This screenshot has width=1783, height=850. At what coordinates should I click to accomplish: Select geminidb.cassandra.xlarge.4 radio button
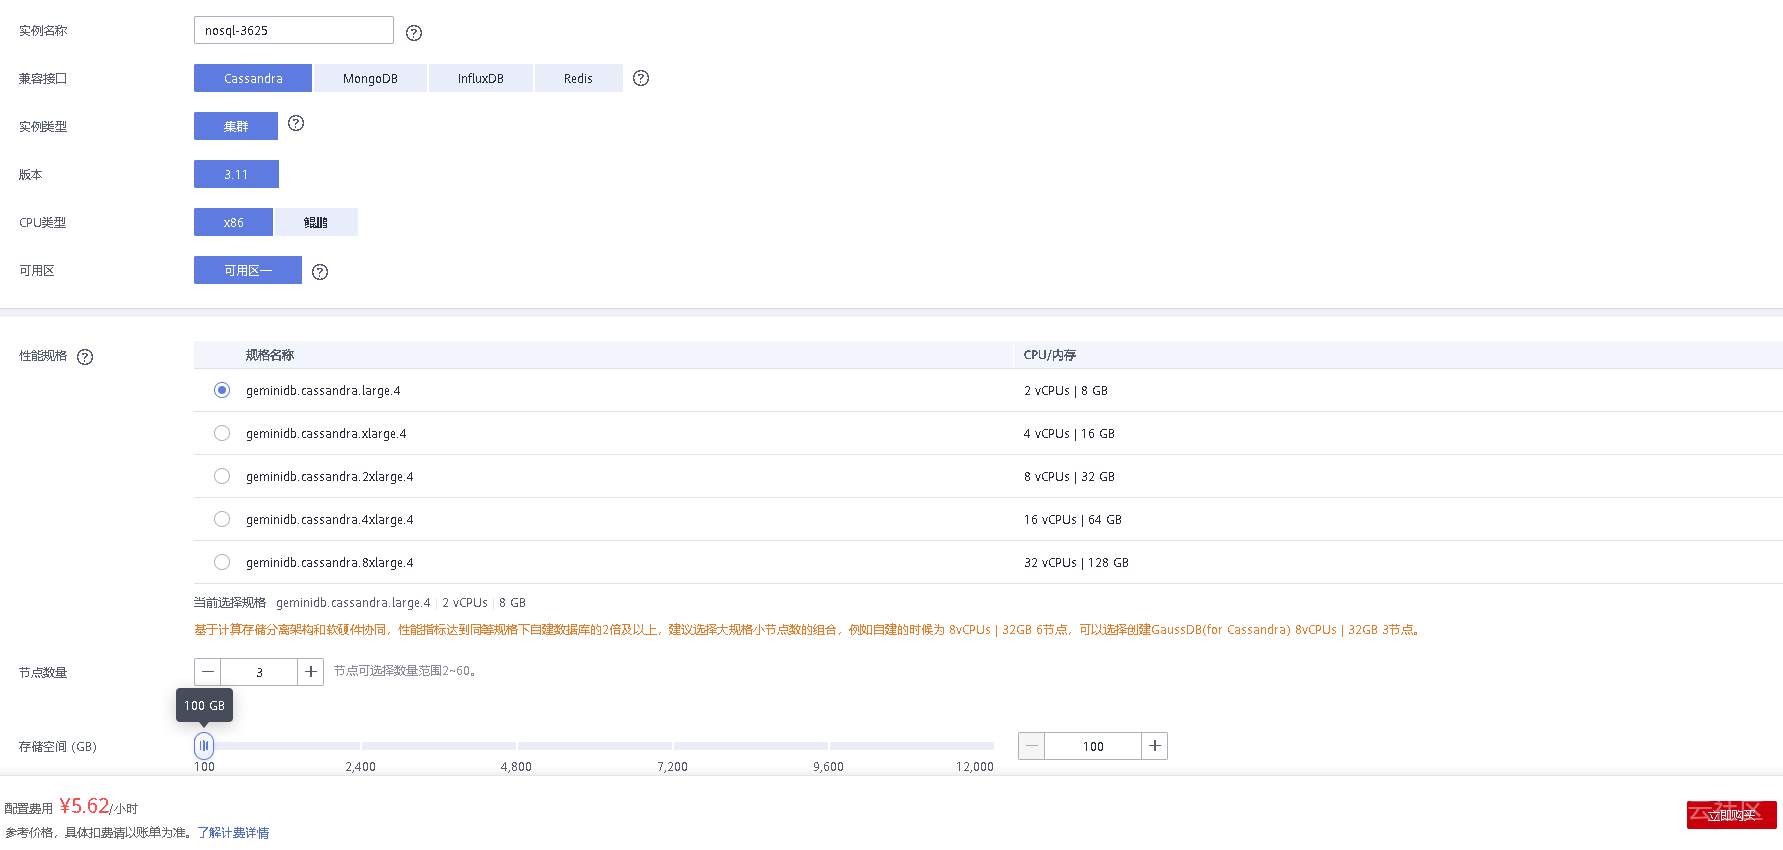(x=222, y=433)
